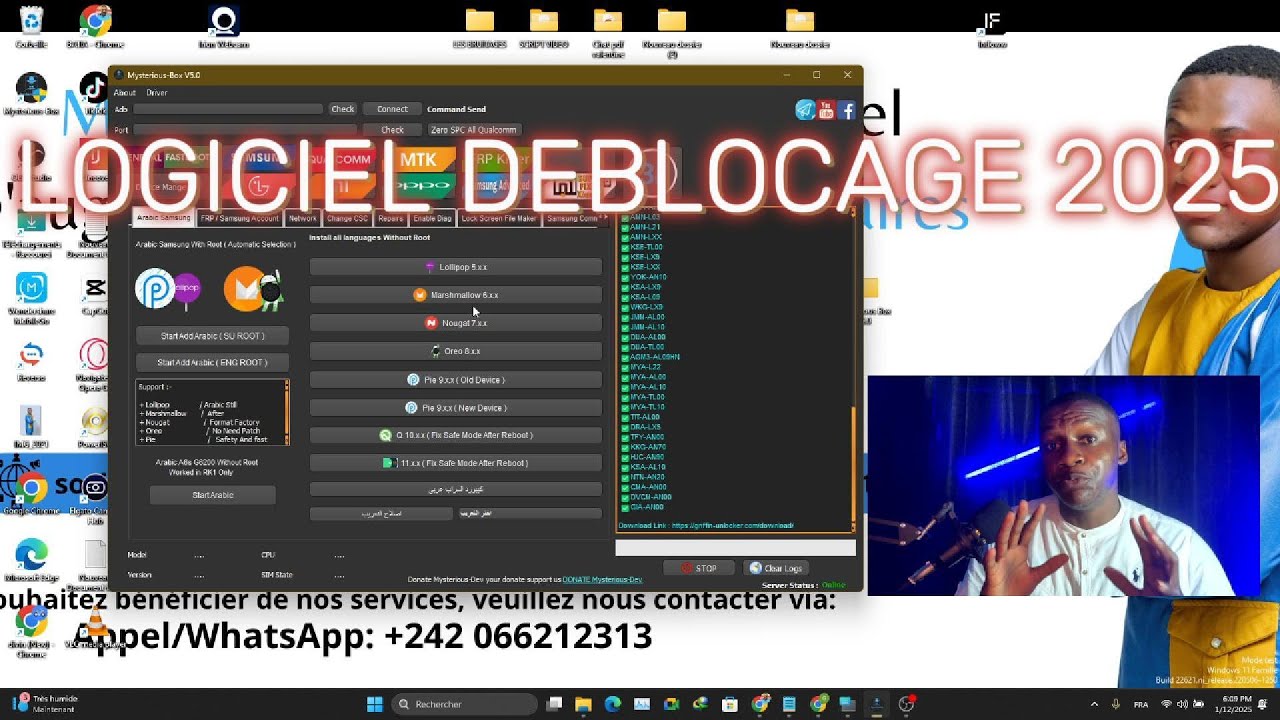
Task: Click the StartArabic button
Action: point(213,495)
